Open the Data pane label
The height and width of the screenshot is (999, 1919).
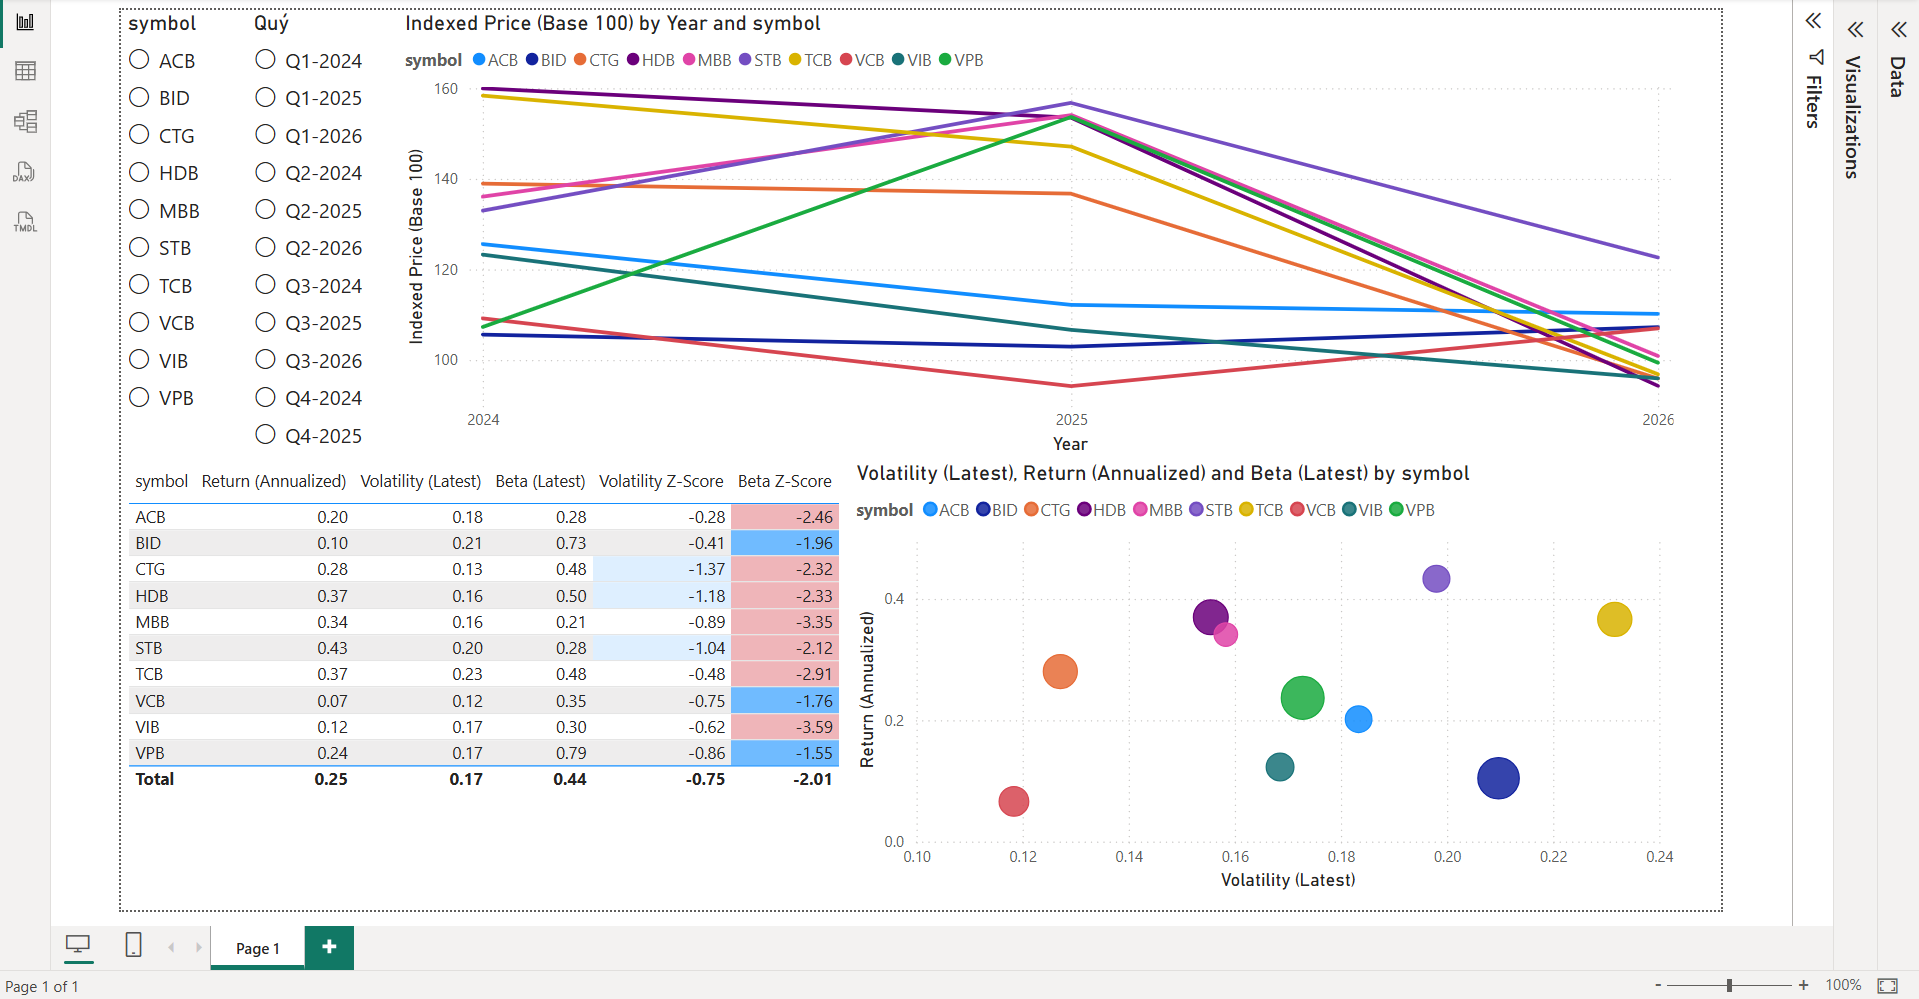tap(1897, 77)
